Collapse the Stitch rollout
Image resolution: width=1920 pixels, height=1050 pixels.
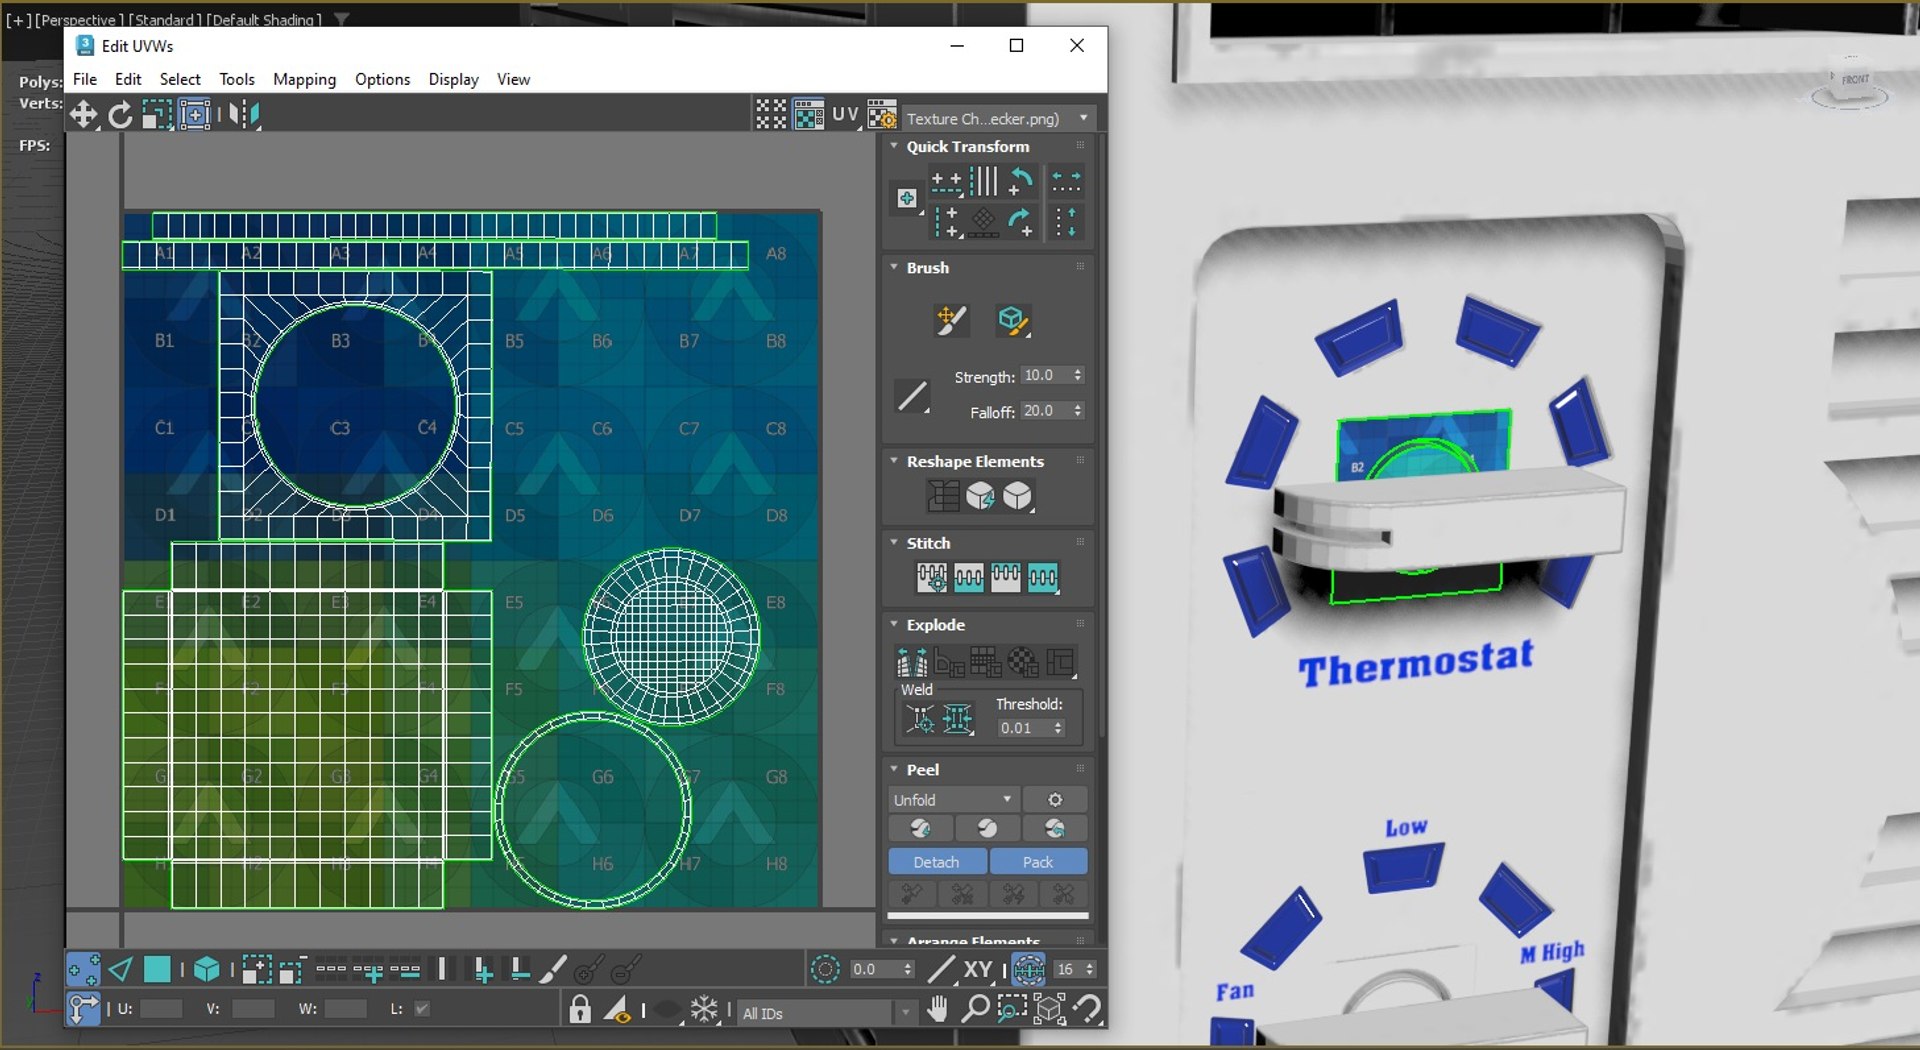coord(894,543)
